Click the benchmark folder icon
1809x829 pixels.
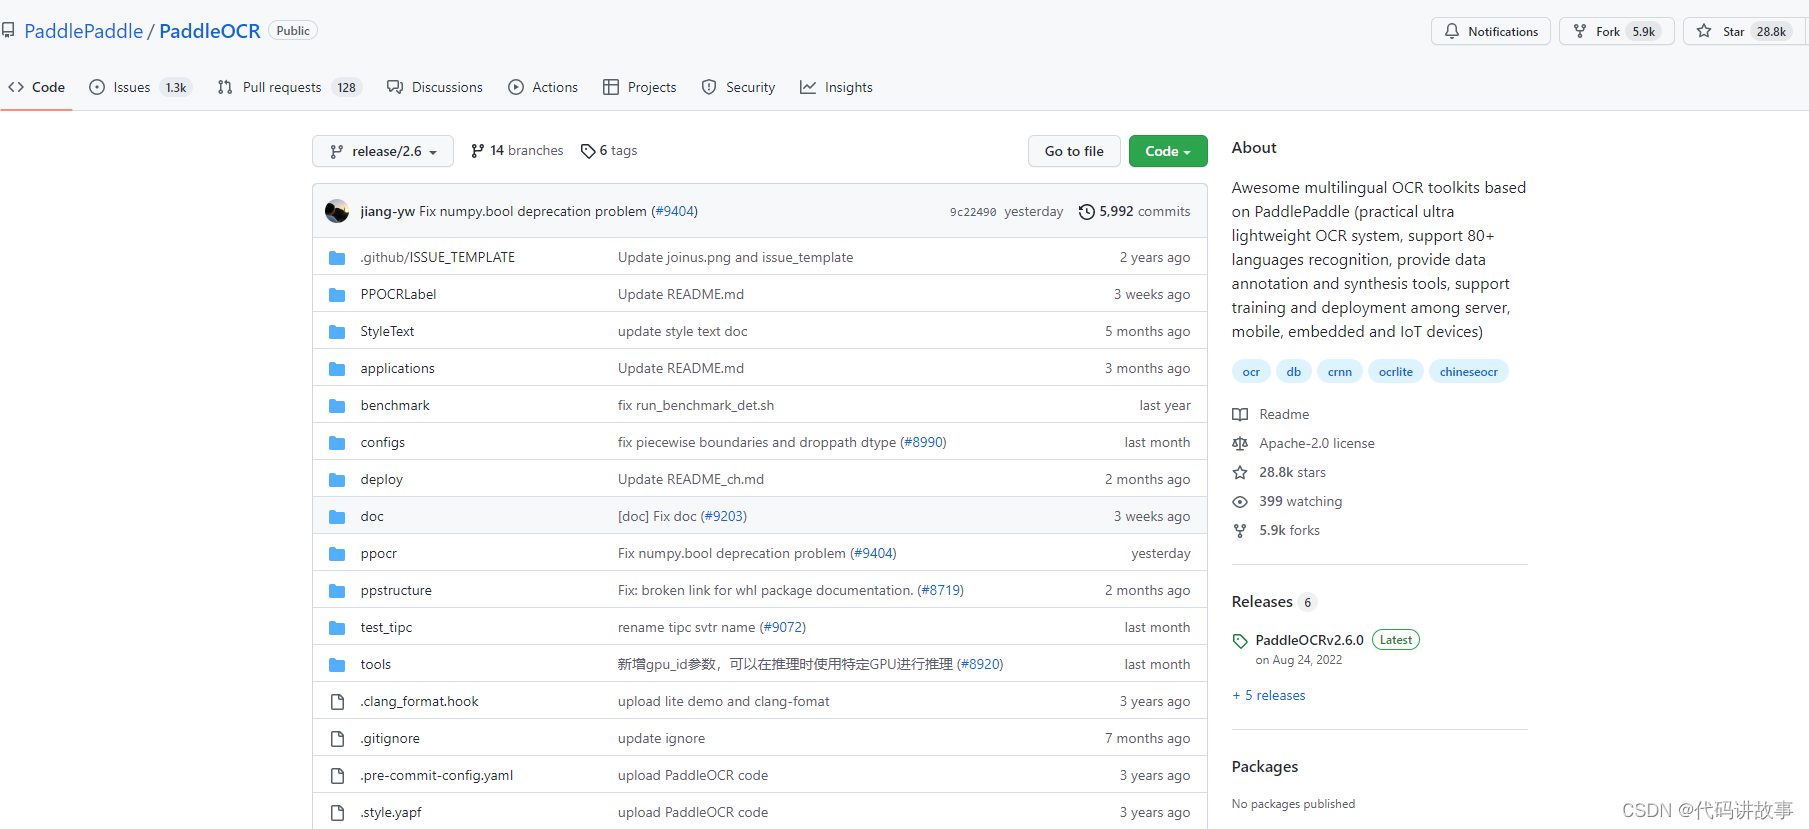point(337,406)
